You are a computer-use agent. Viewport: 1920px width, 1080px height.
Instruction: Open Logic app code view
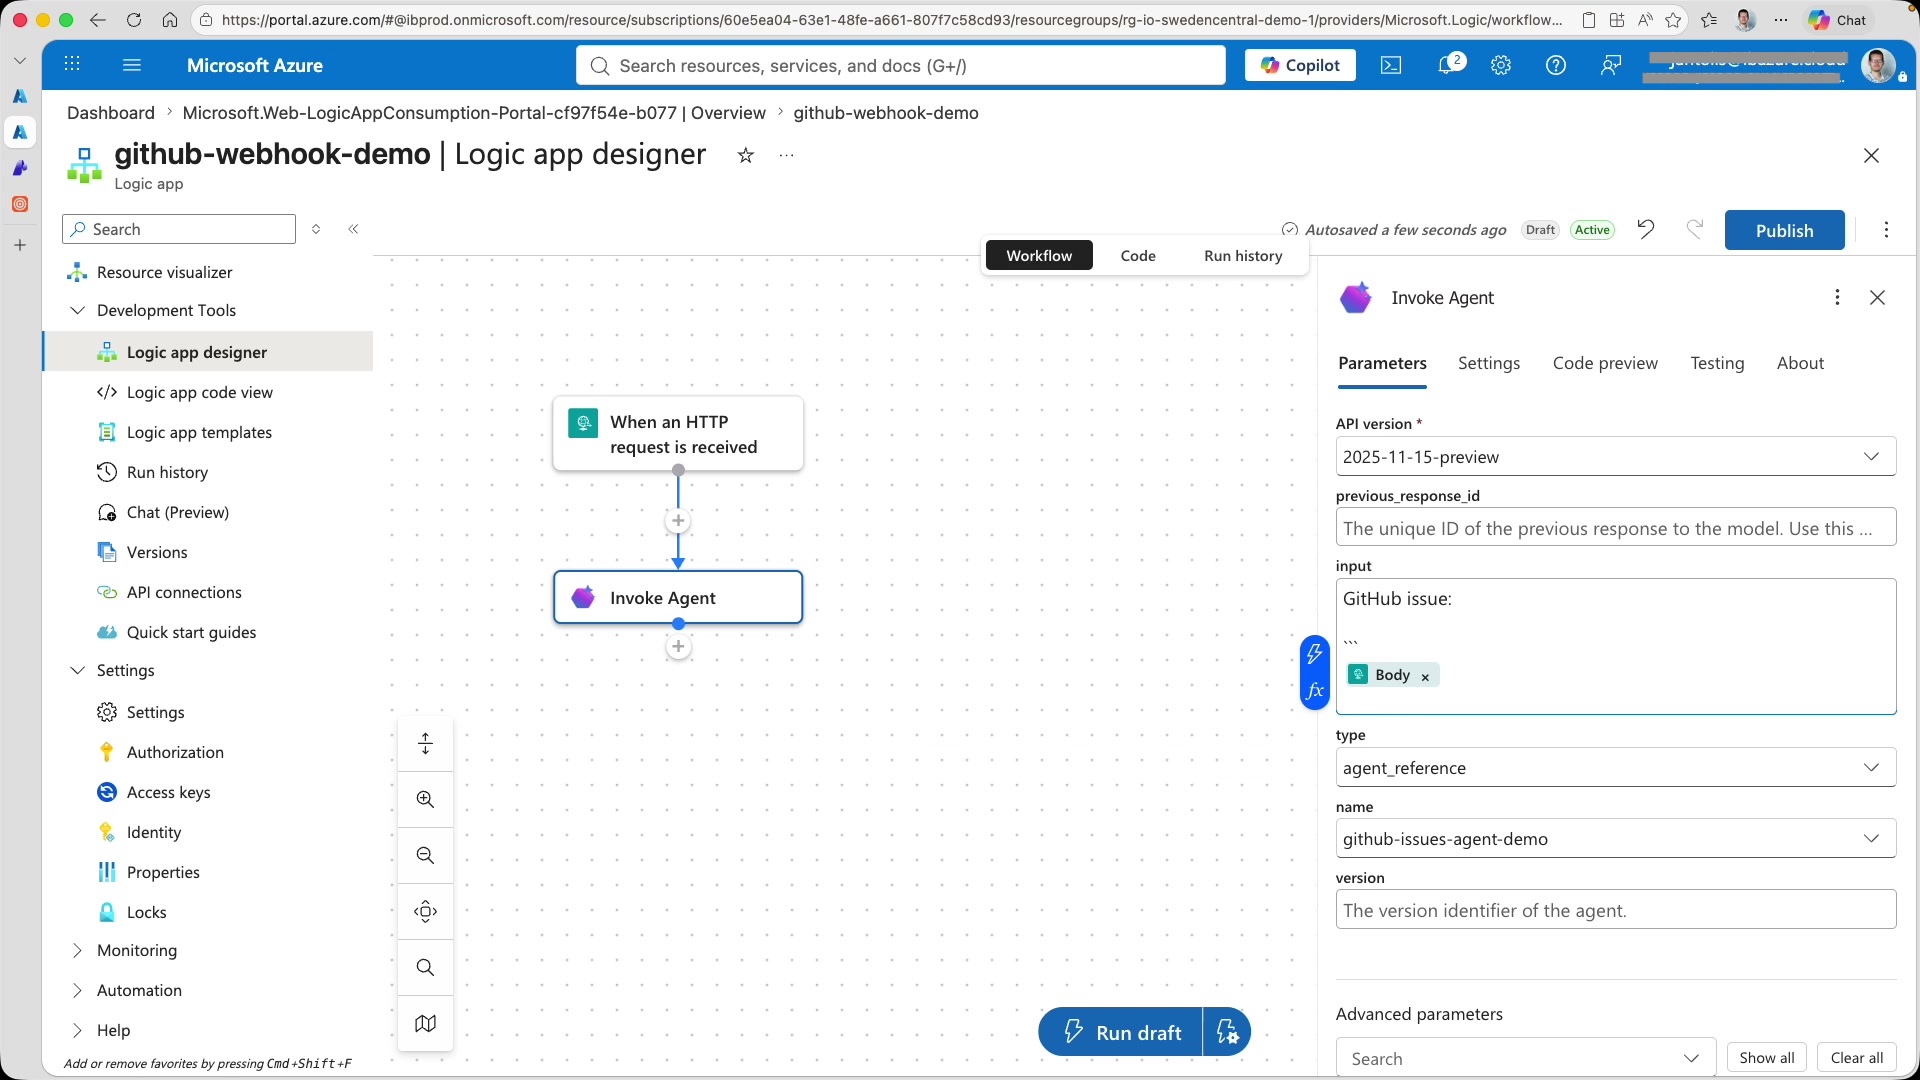point(200,392)
